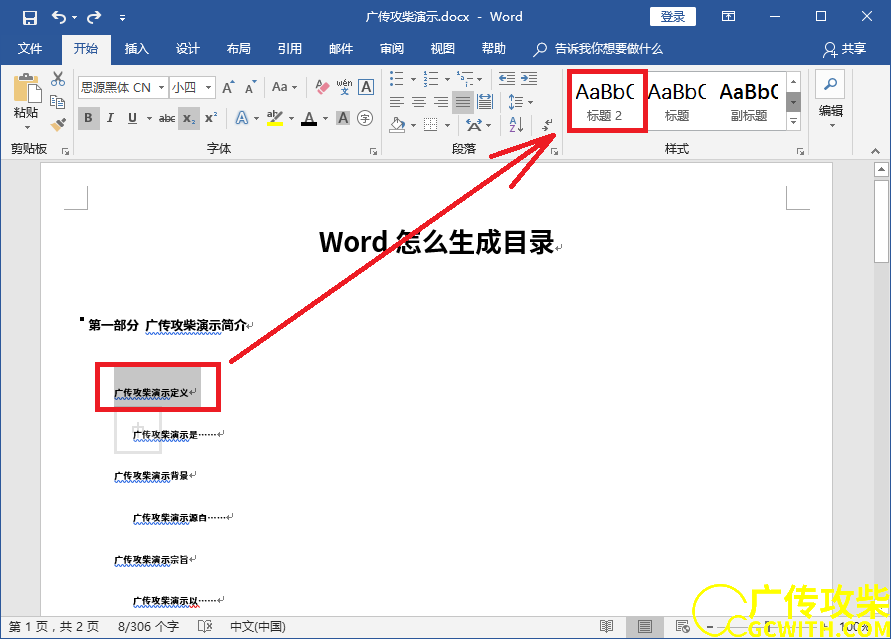
Task: Undo the last action
Action: pos(59,17)
